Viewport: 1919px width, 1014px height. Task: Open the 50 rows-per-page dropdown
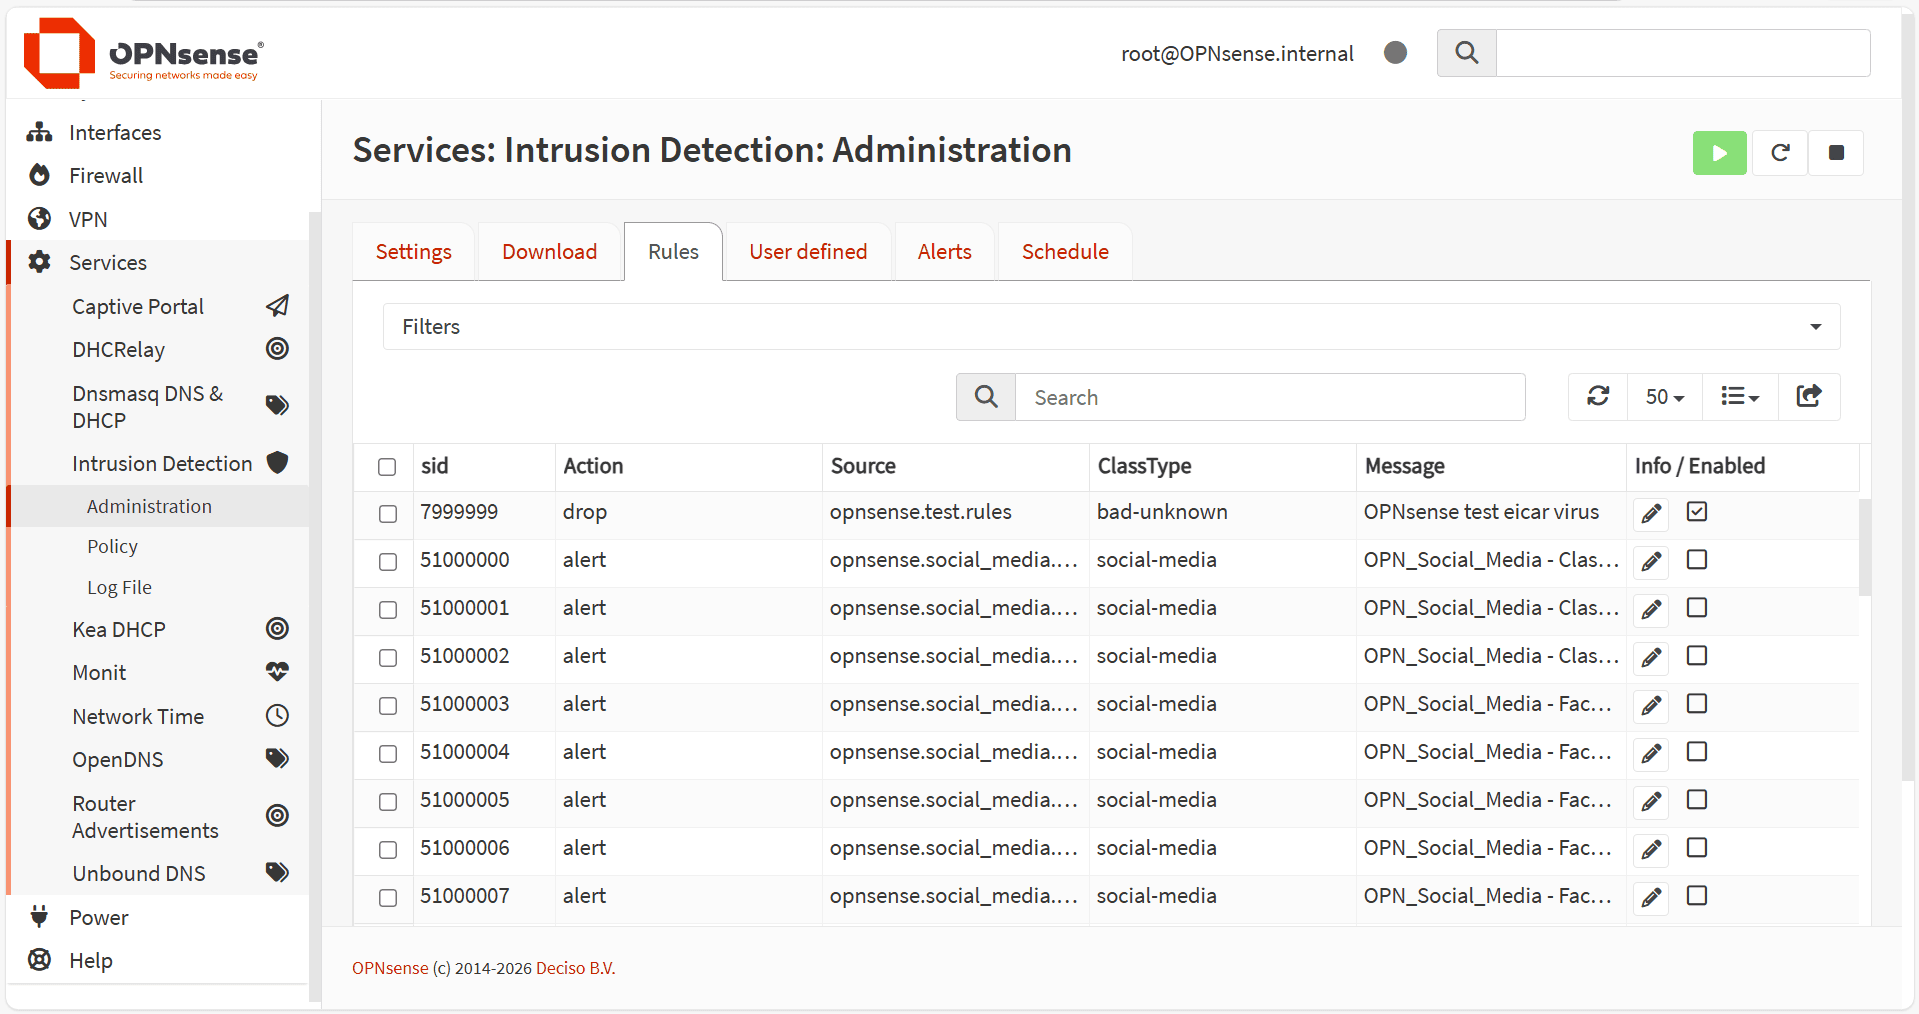1664,397
